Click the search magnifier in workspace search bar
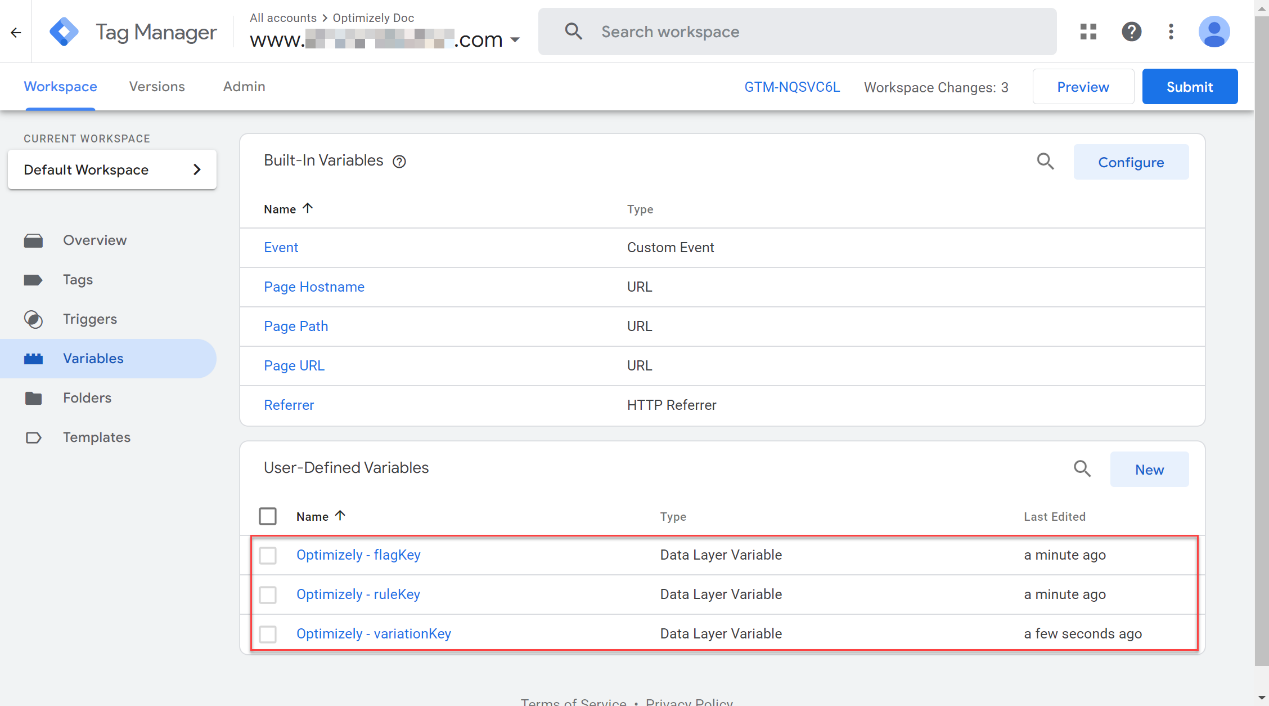The width and height of the screenshot is (1269, 706). pyautogui.click(x=573, y=32)
